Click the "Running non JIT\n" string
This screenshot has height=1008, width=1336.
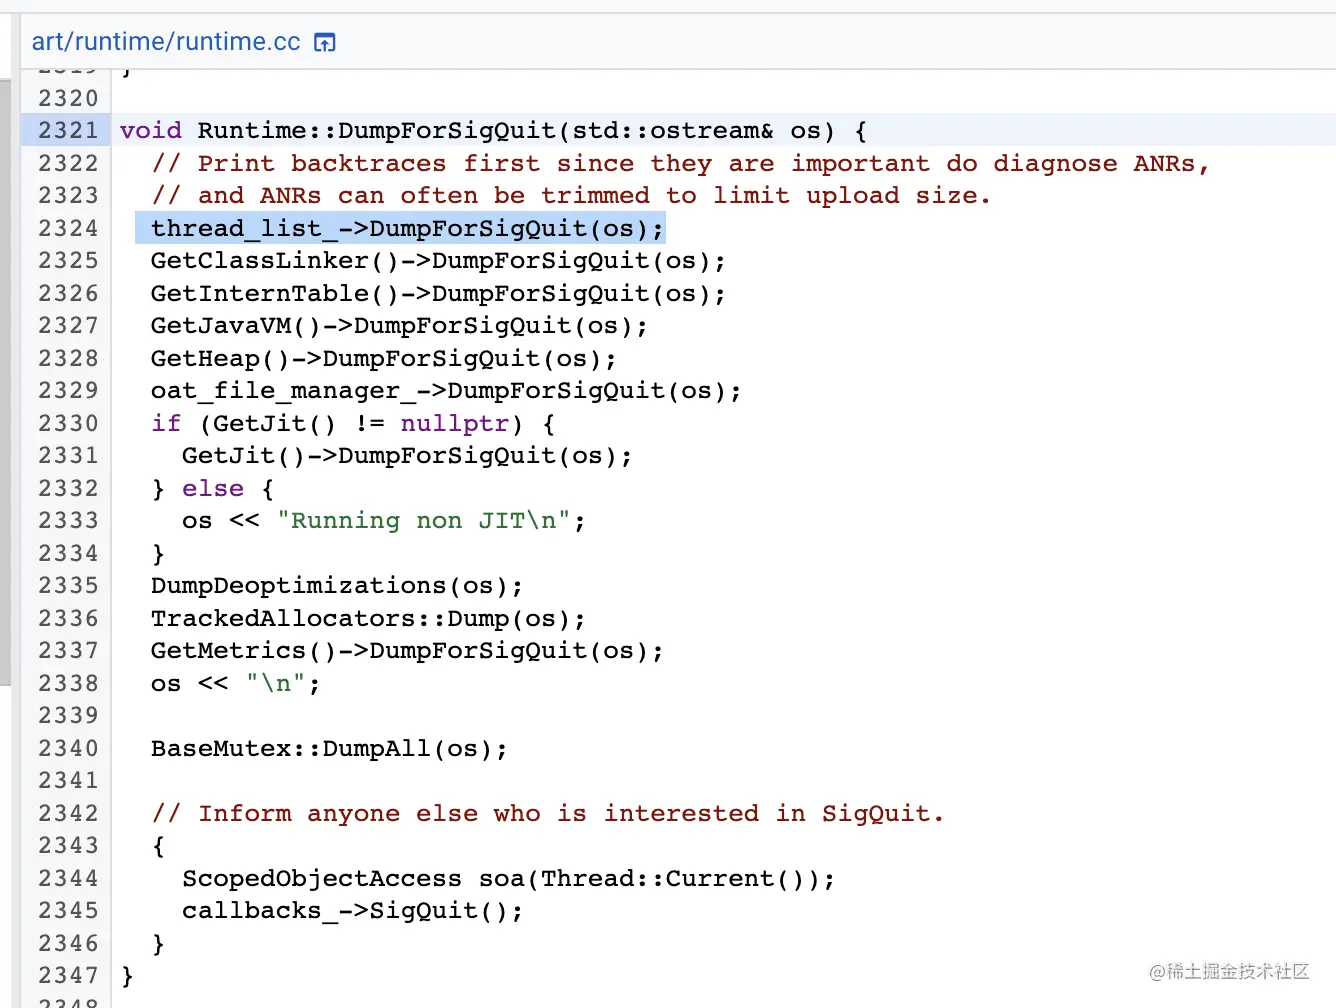(423, 521)
